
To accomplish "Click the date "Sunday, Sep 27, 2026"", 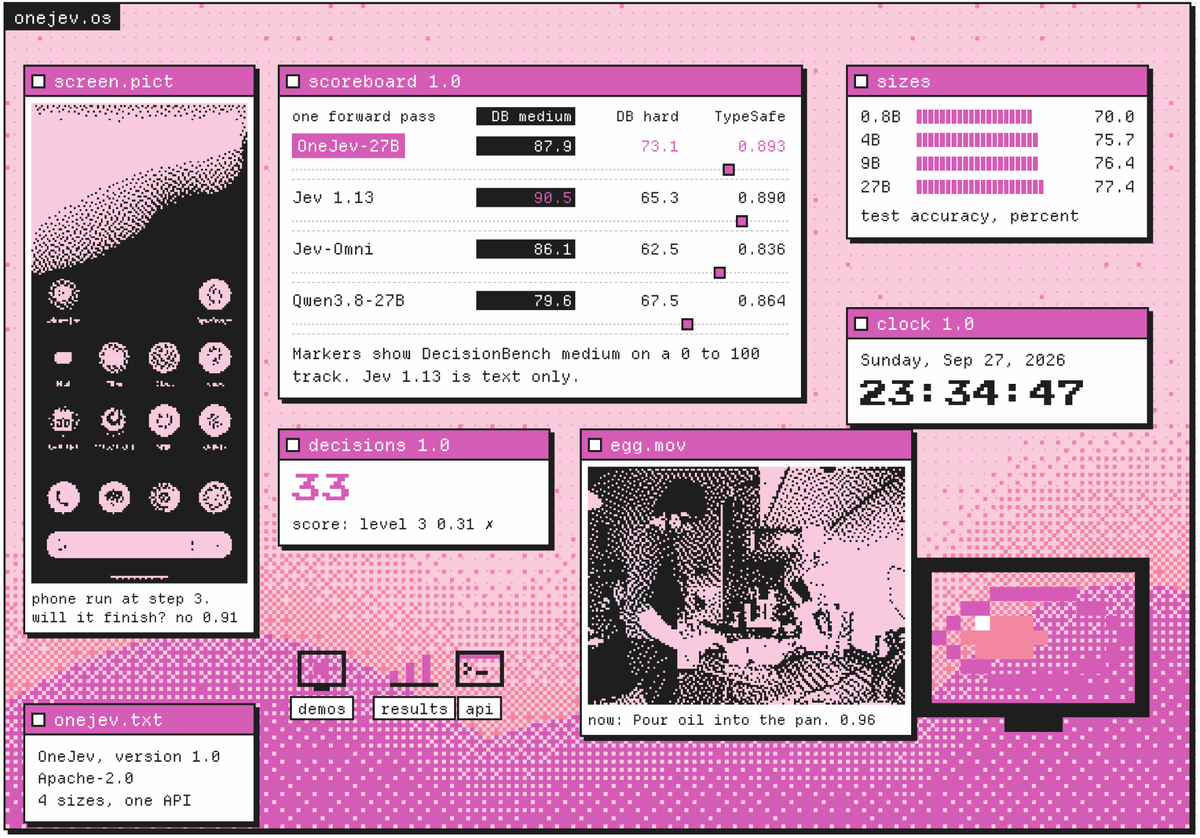I will (963, 360).
